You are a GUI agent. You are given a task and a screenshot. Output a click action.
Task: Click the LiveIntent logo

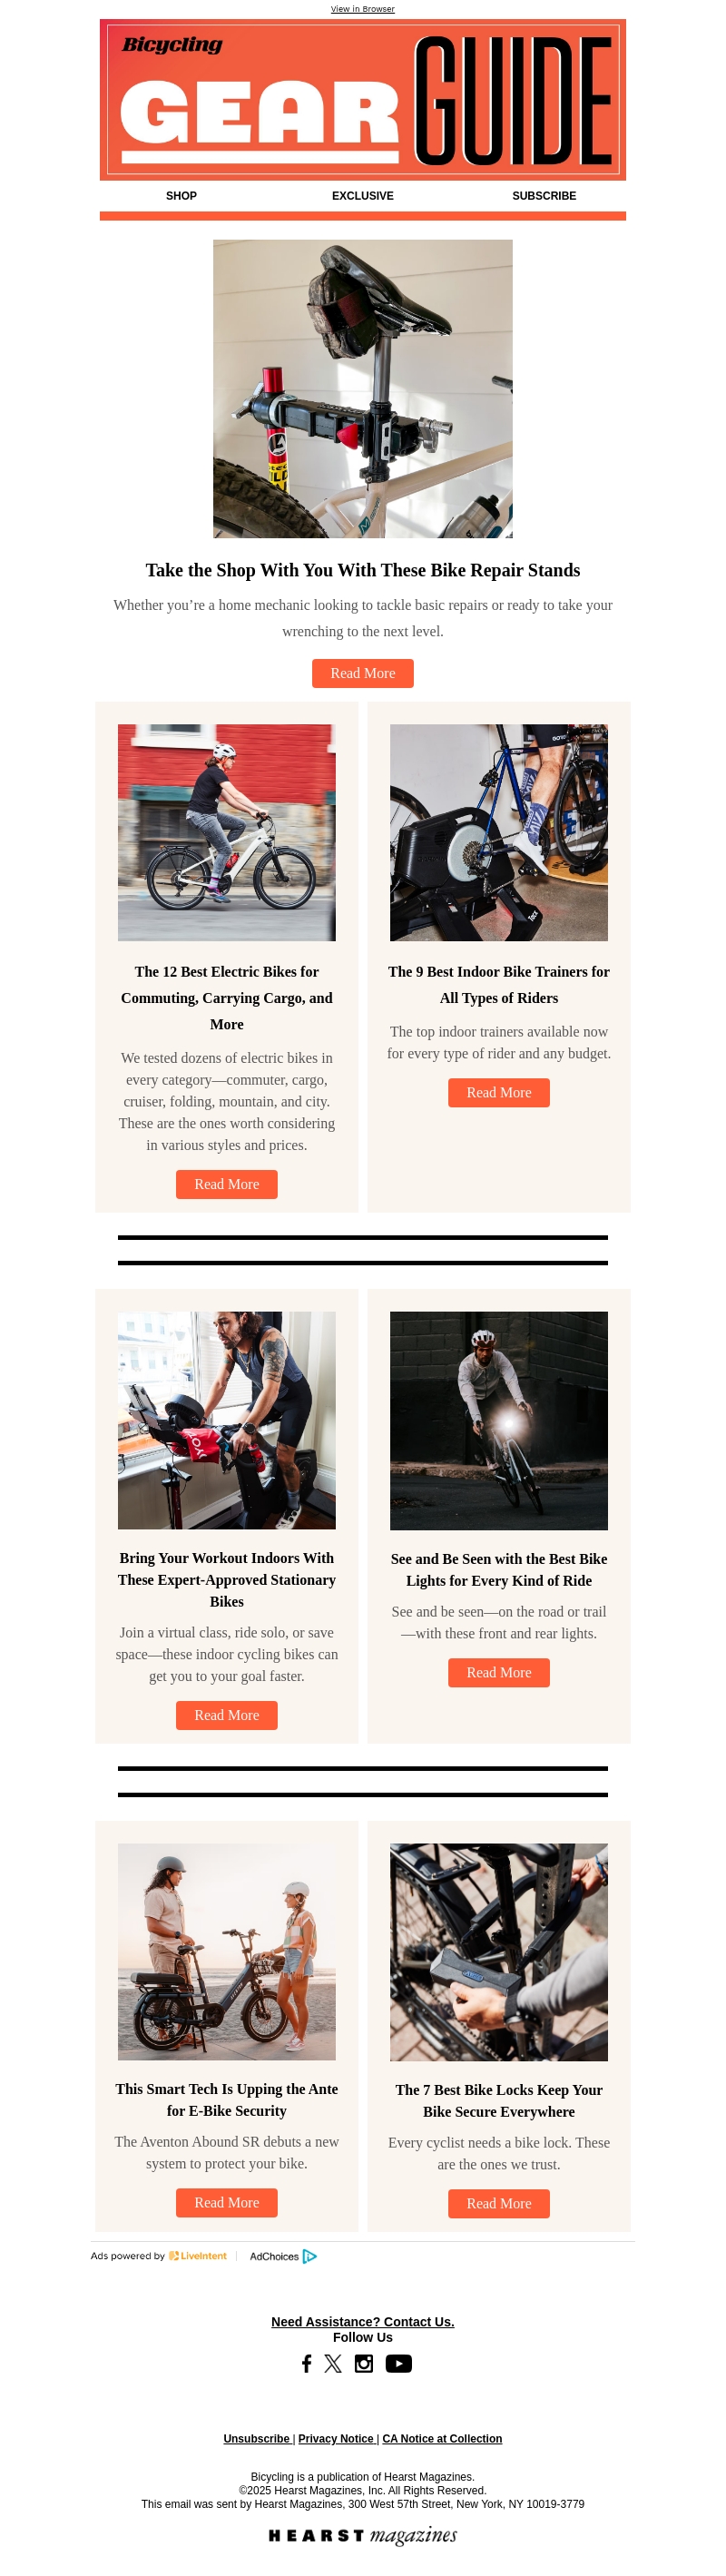pyautogui.click(x=198, y=2256)
